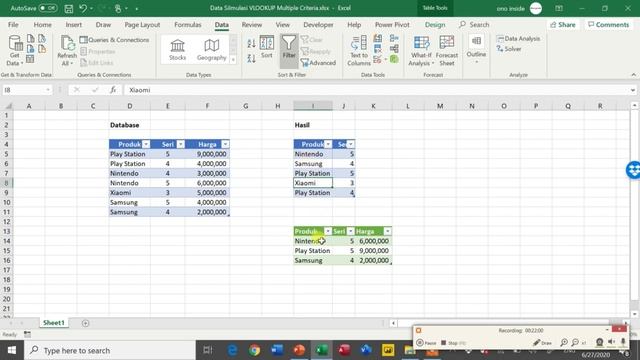Expand the Outline group

(x=476, y=50)
